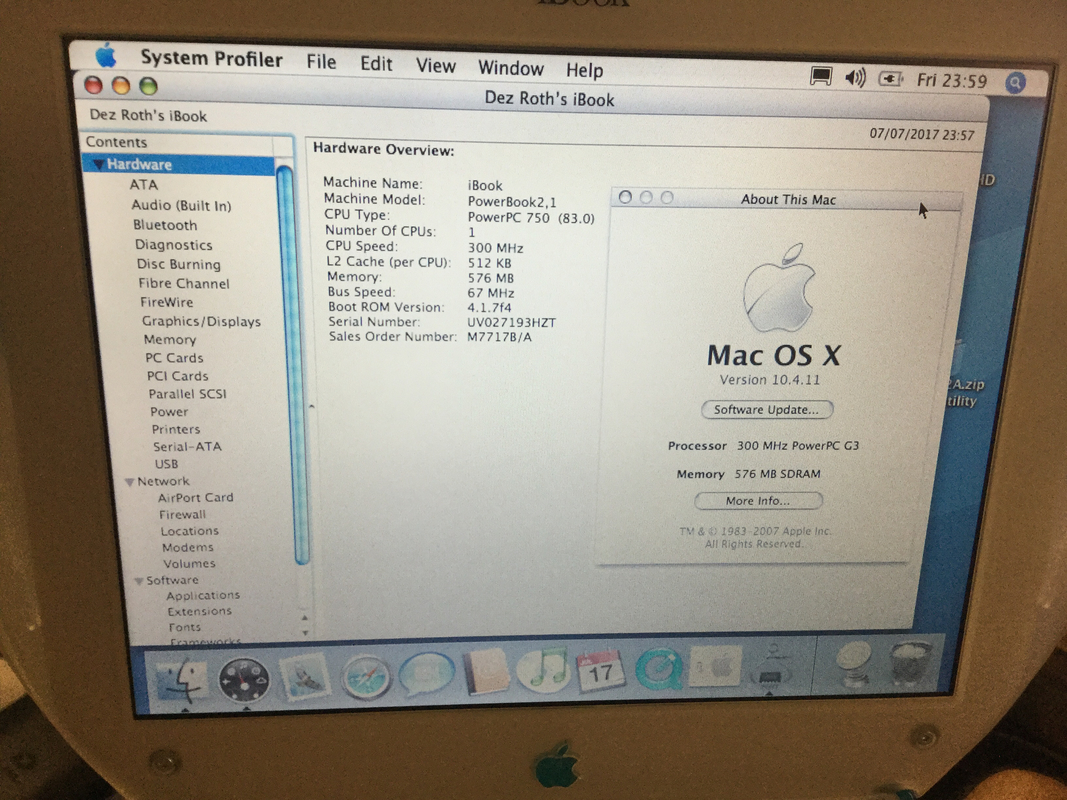The width and height of the screenshot is (1067, 800).
Task: Open the Help menu
Action: (585, 70)
